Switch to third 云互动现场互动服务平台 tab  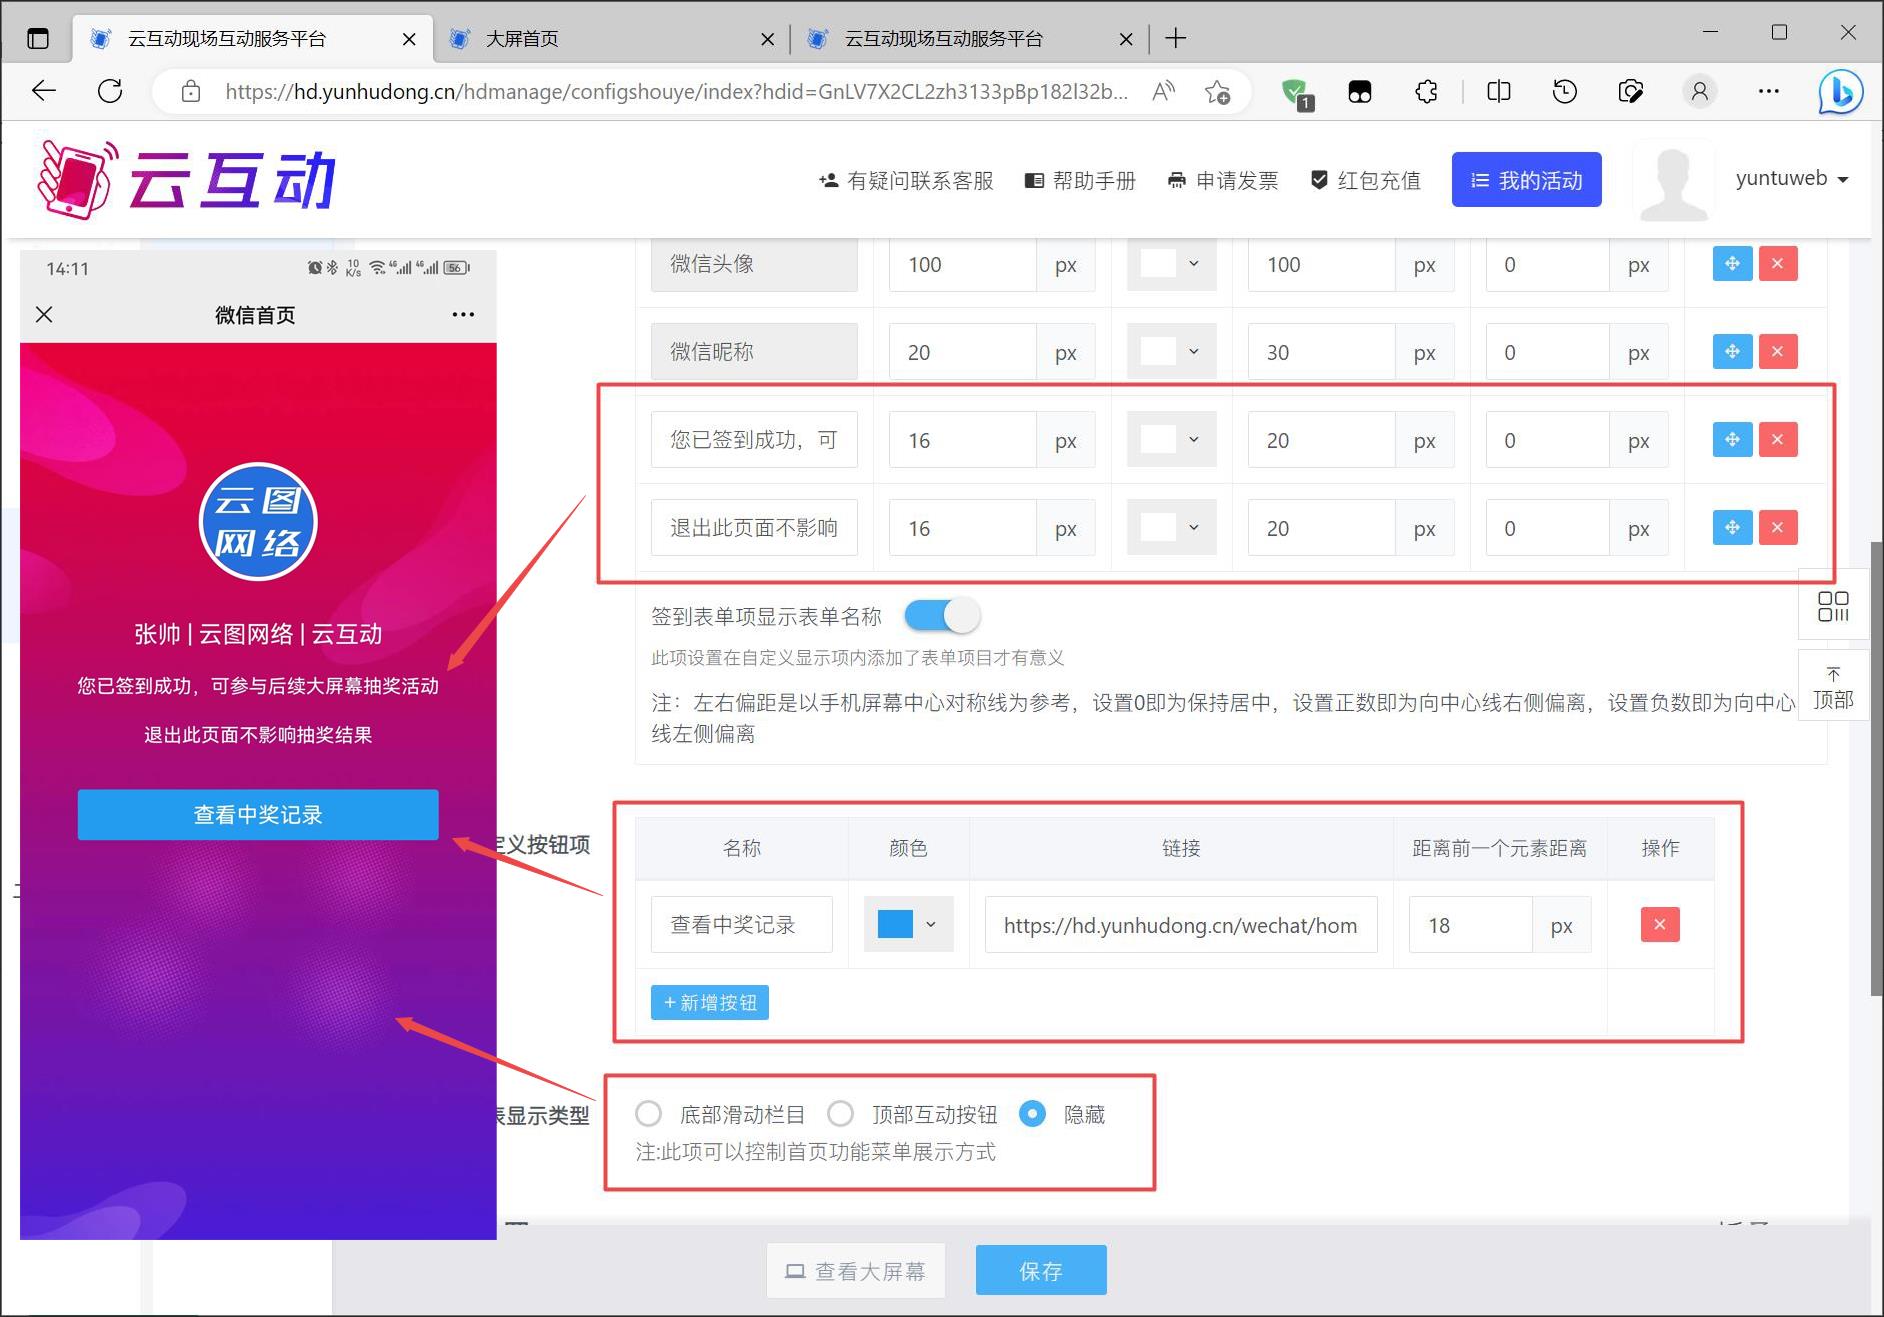point(968,39)
